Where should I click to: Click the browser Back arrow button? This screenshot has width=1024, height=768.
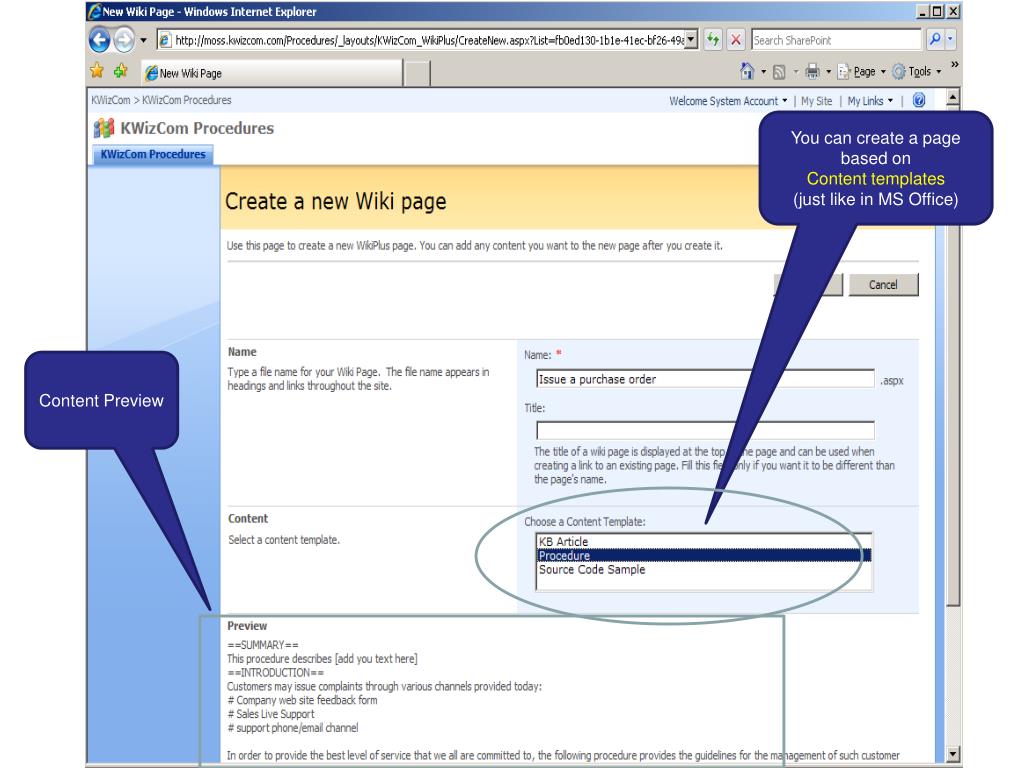[x=99, y=40]
